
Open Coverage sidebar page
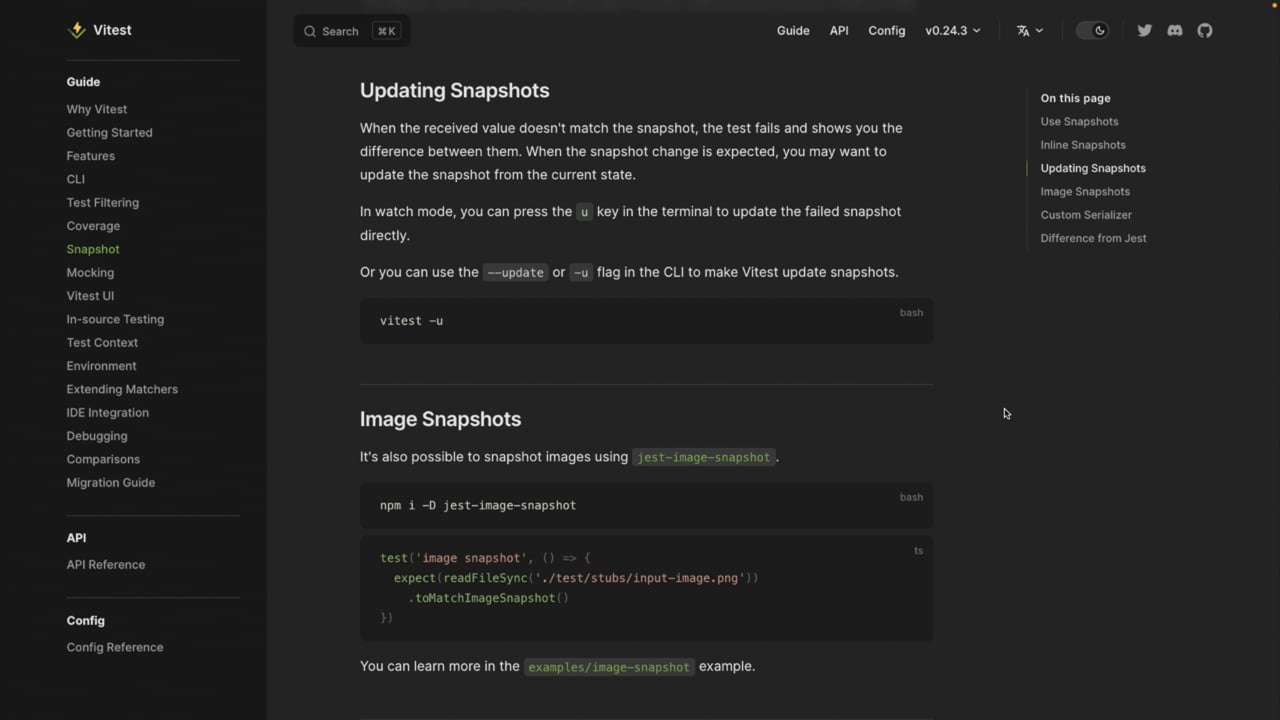pyautogui.click(x=93, y=226)
